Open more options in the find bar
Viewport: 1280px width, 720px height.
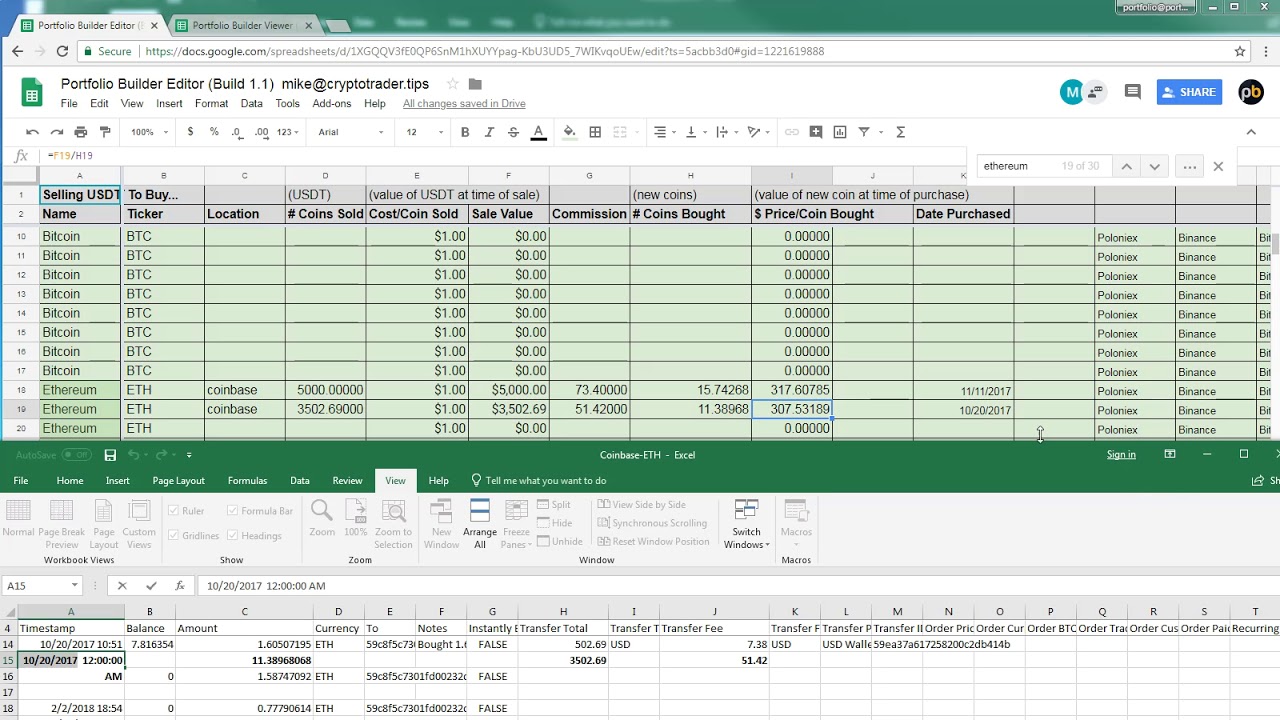1189,167
